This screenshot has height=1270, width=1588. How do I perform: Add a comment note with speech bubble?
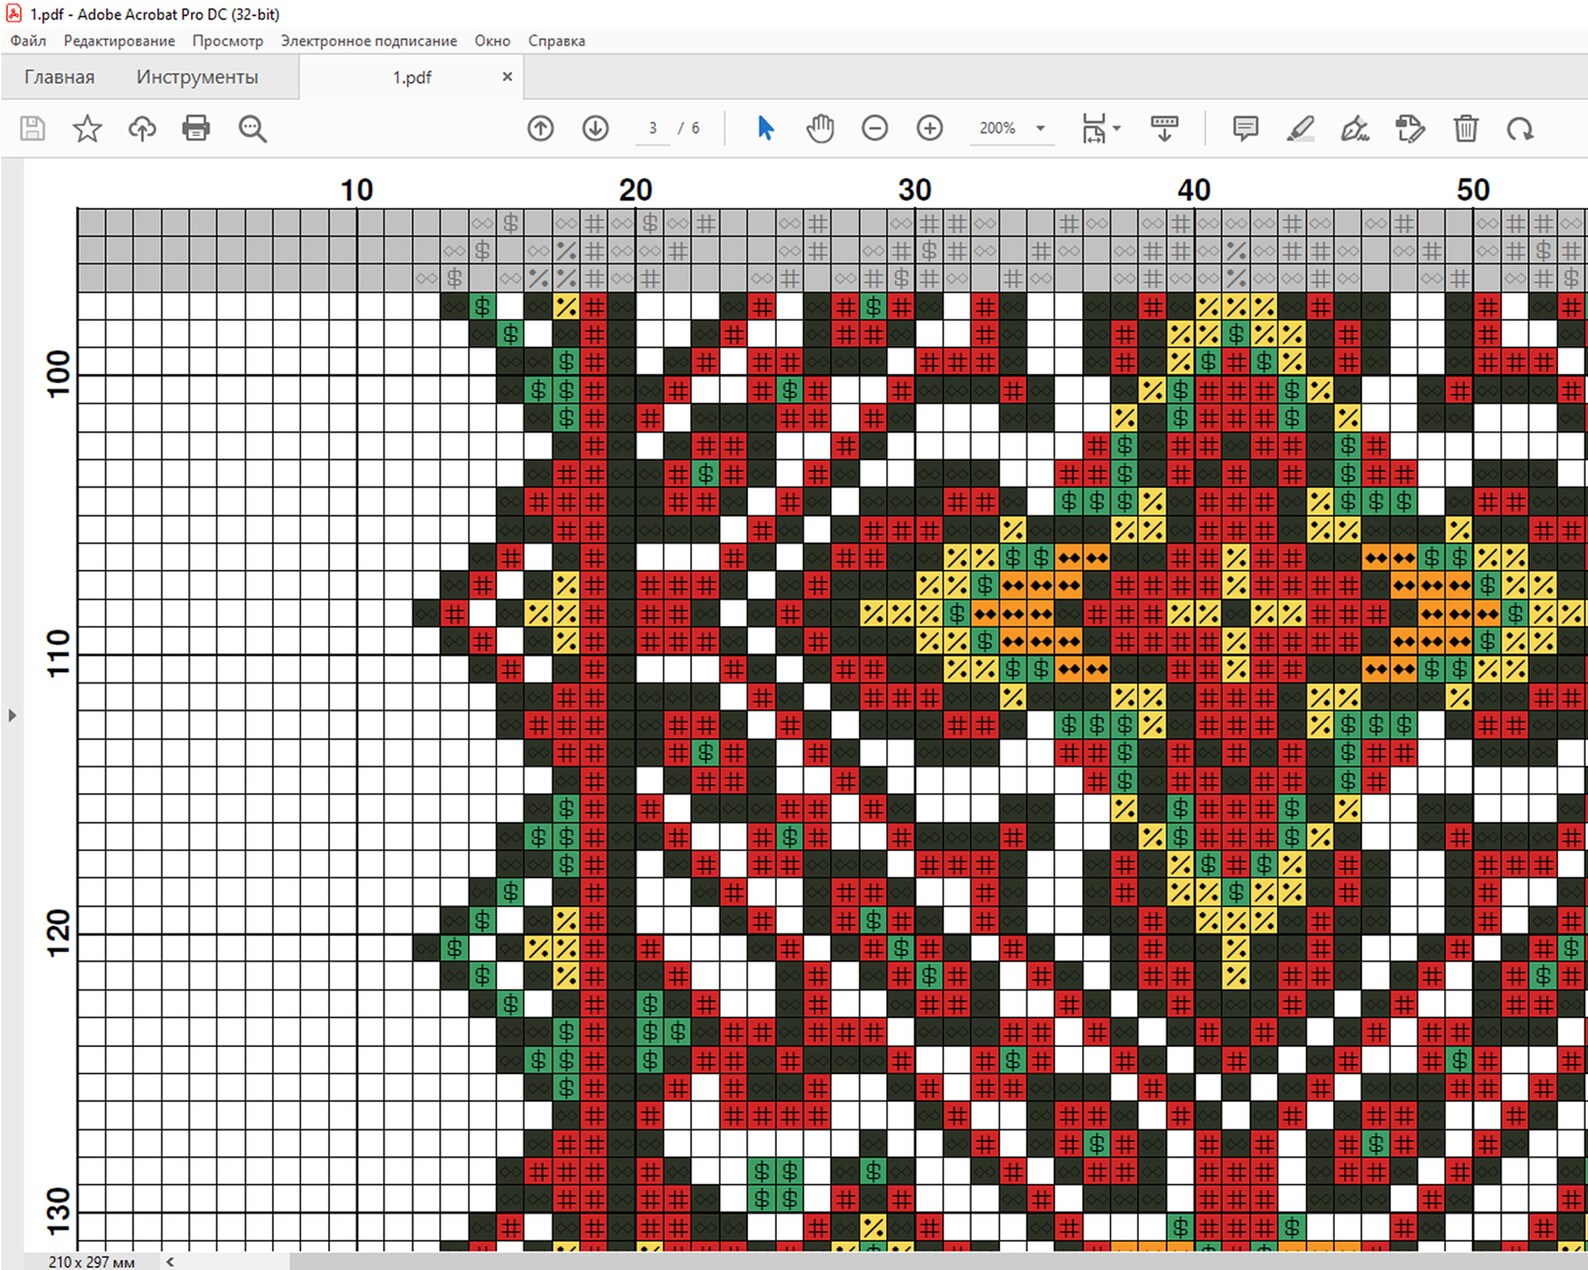click(x=1245, y=128)
